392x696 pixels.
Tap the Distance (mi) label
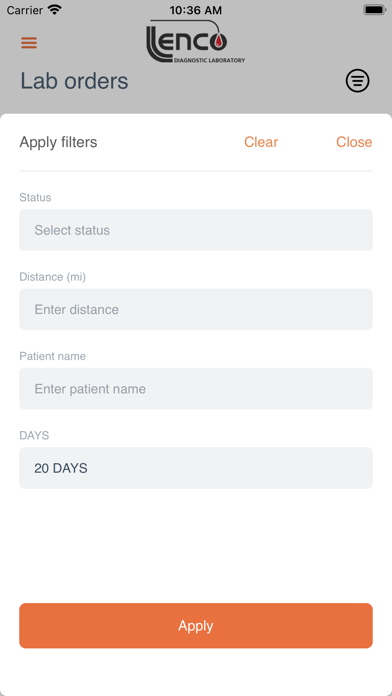coord(52,277)
